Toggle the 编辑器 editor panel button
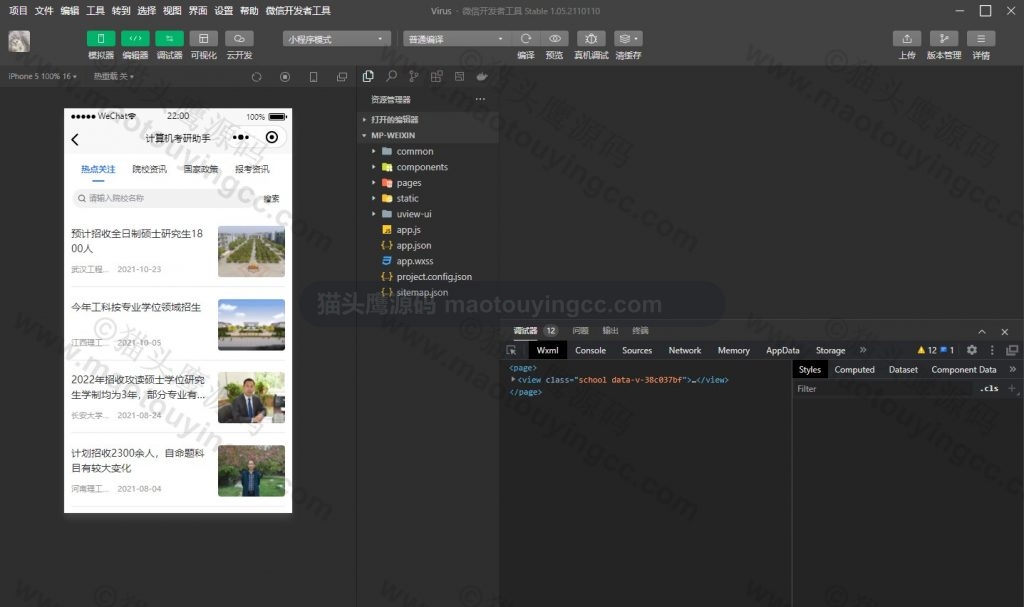Screen dimensions: 1024x607 coord(135,39)
